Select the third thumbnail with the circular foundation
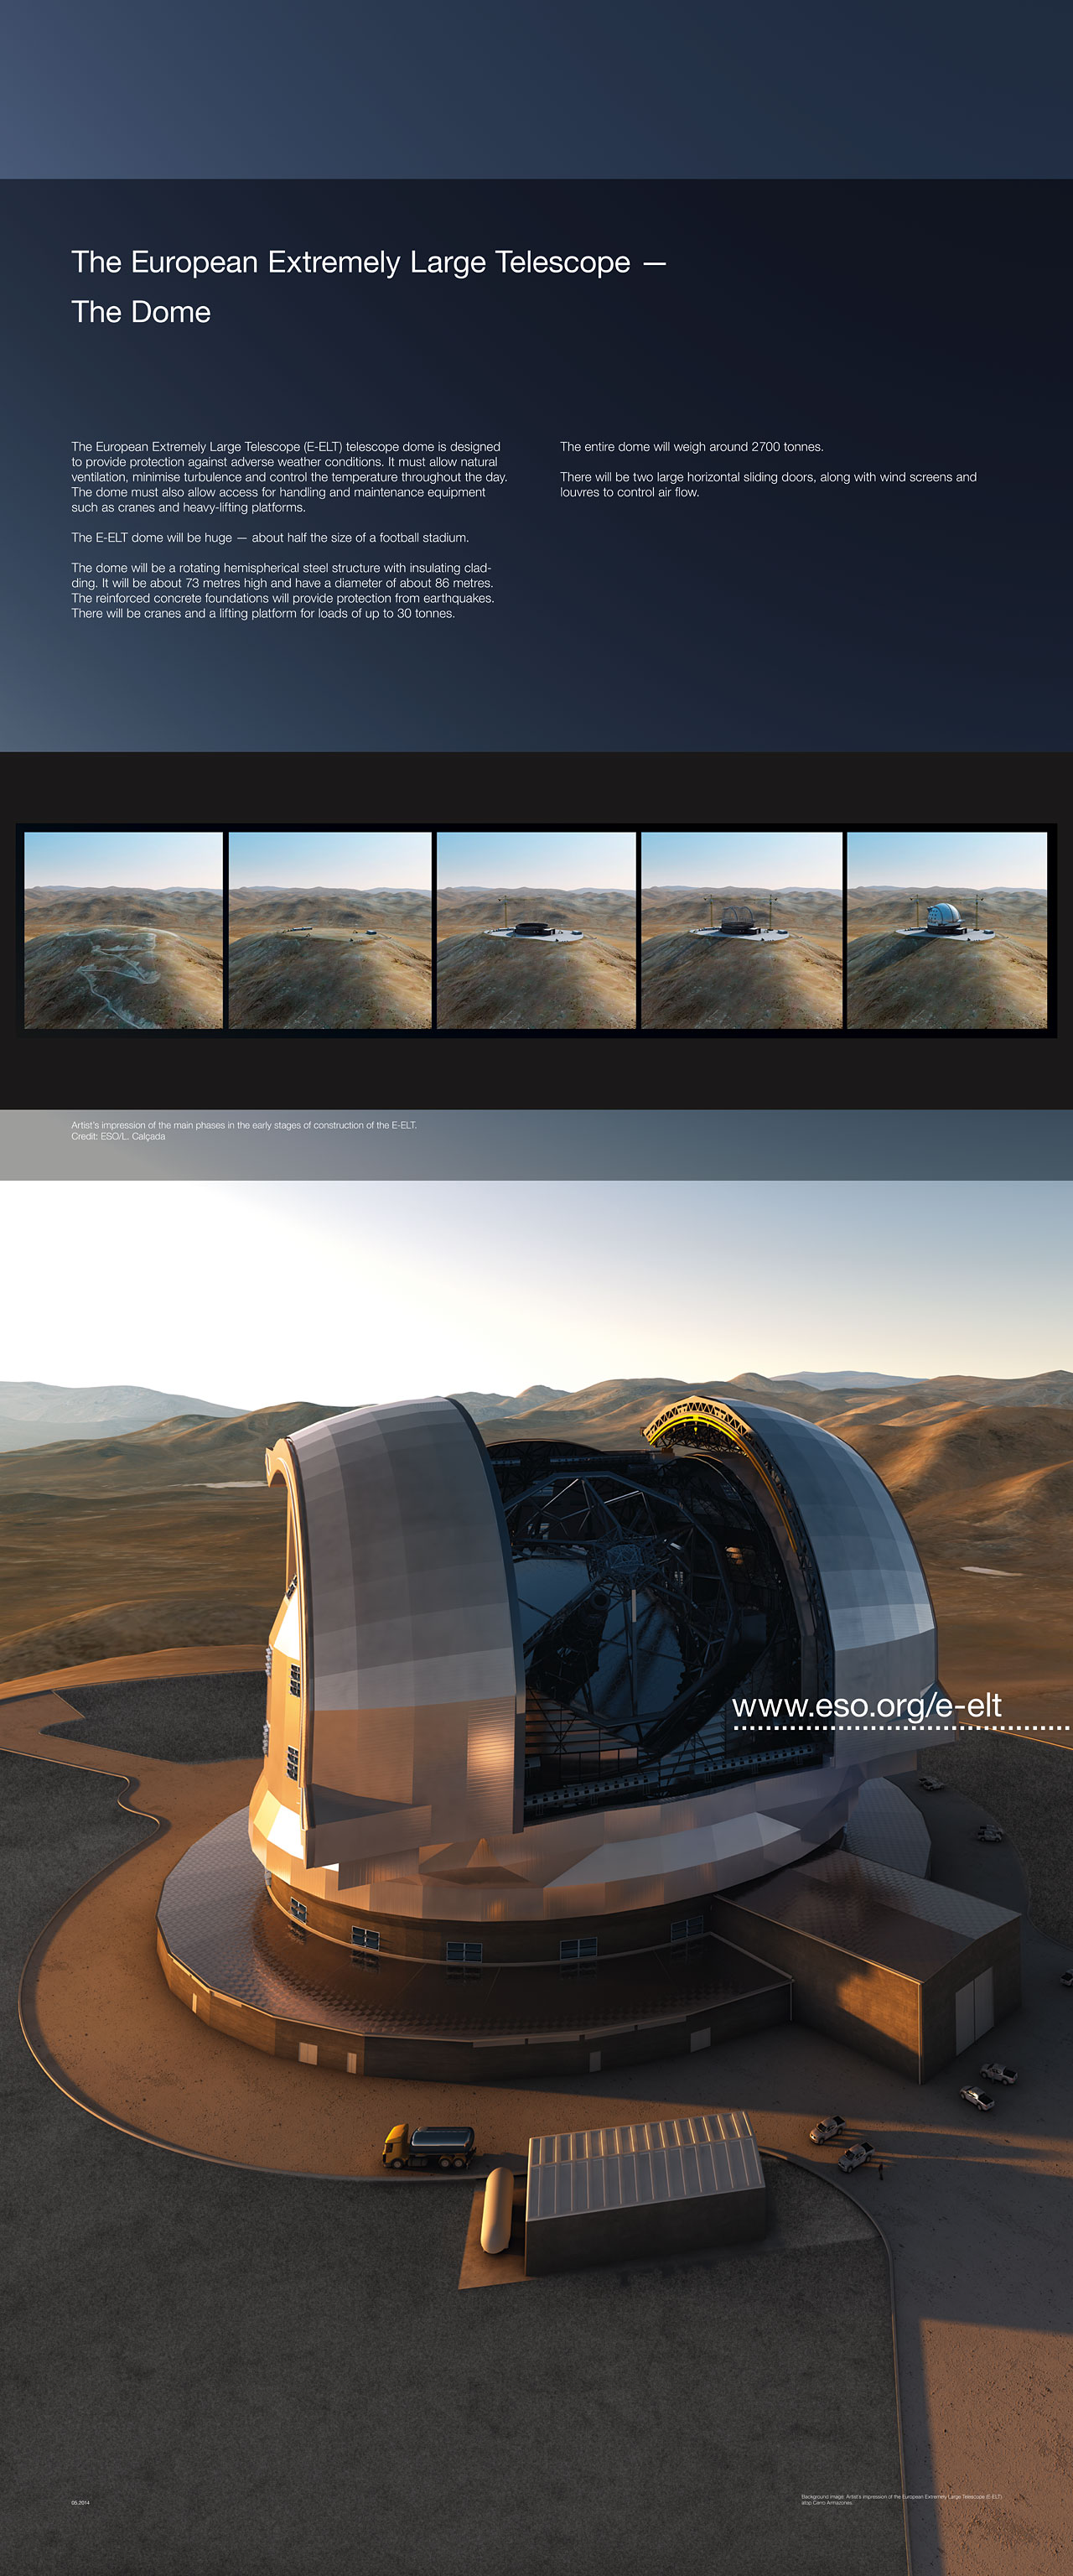The height and width of the screenshot is (2576, 1073). pyautogui.click(x=536, y=930)
